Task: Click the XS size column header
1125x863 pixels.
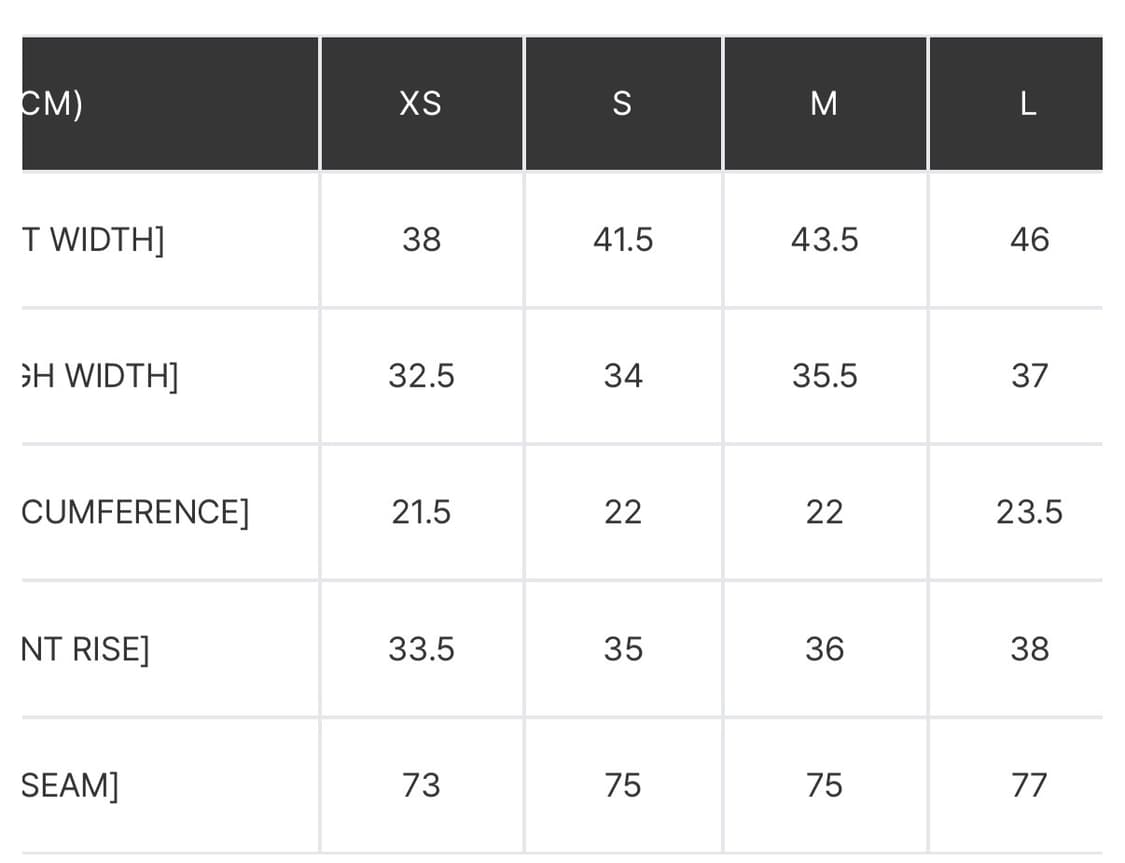Action: (x=420, y=104)
